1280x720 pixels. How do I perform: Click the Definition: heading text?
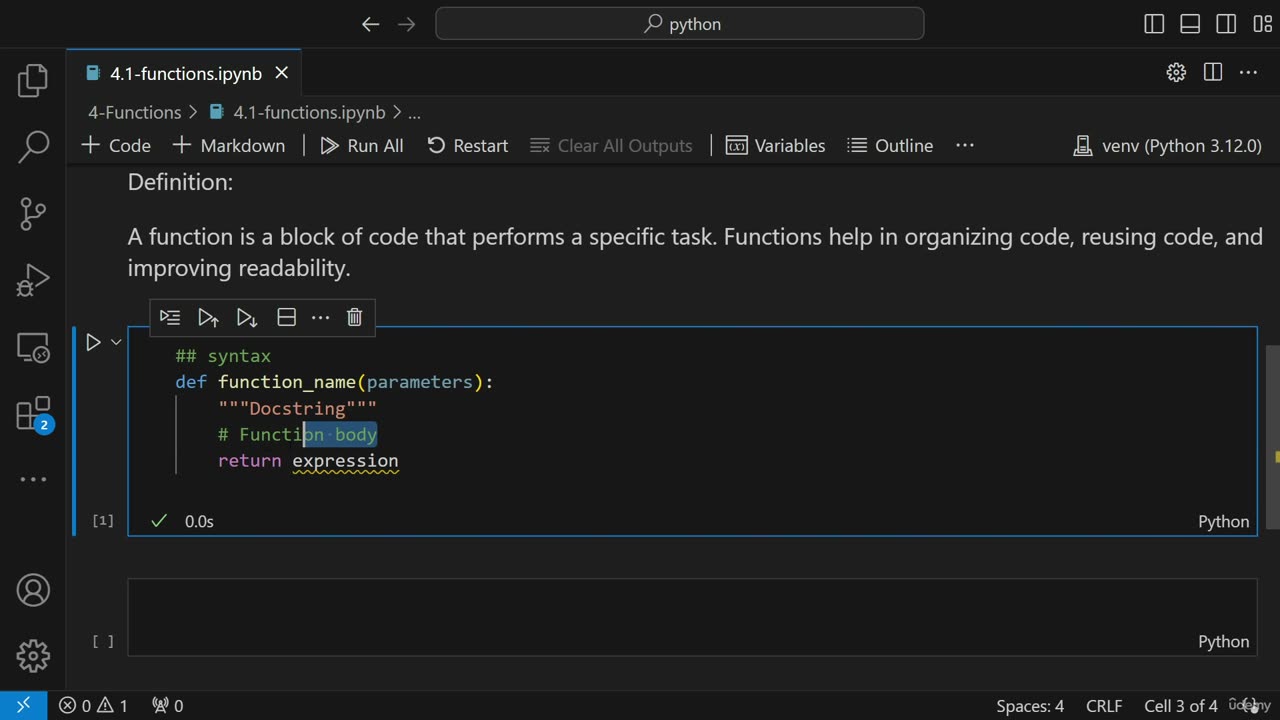pos(180,182)
